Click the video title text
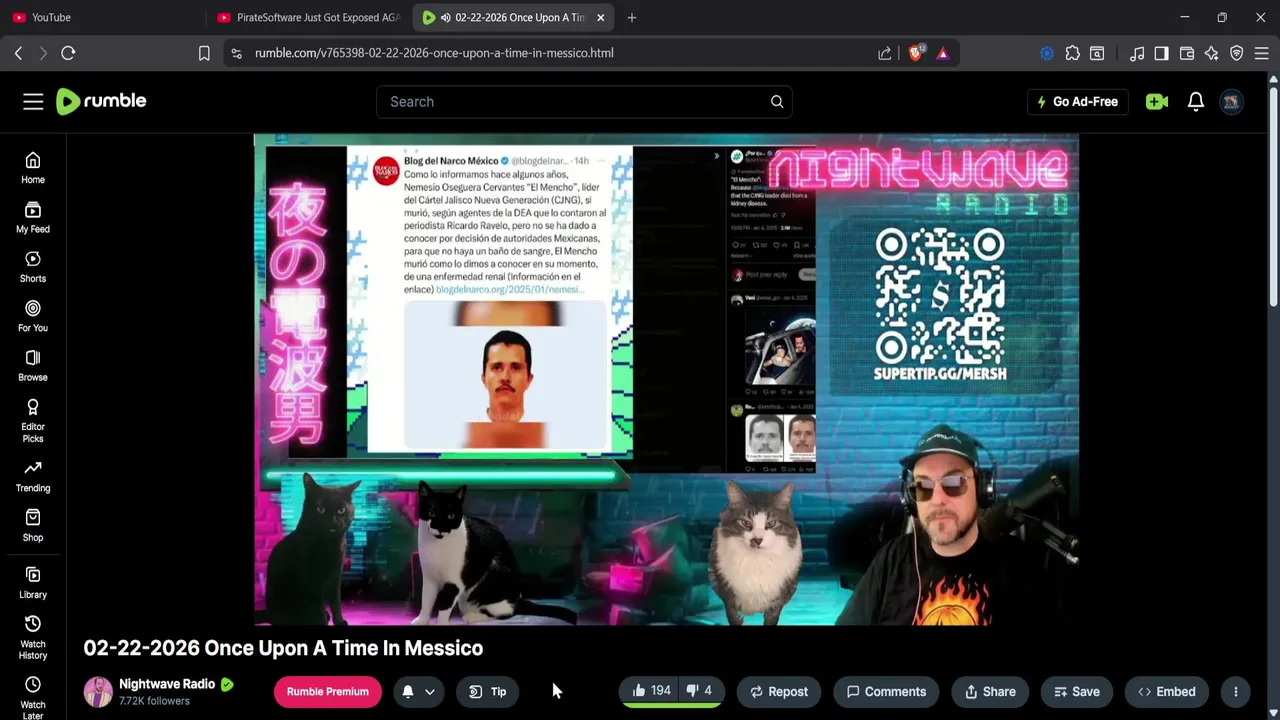Image resolution: width=1280 pixels, height=720 pixels. 283,648
